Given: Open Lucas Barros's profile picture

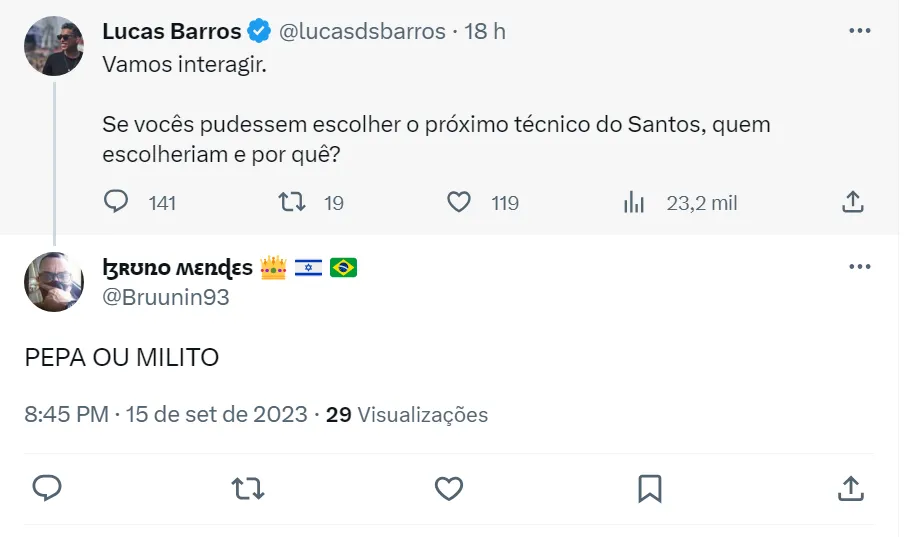Looking at the screenshot, I should point(54,46).
